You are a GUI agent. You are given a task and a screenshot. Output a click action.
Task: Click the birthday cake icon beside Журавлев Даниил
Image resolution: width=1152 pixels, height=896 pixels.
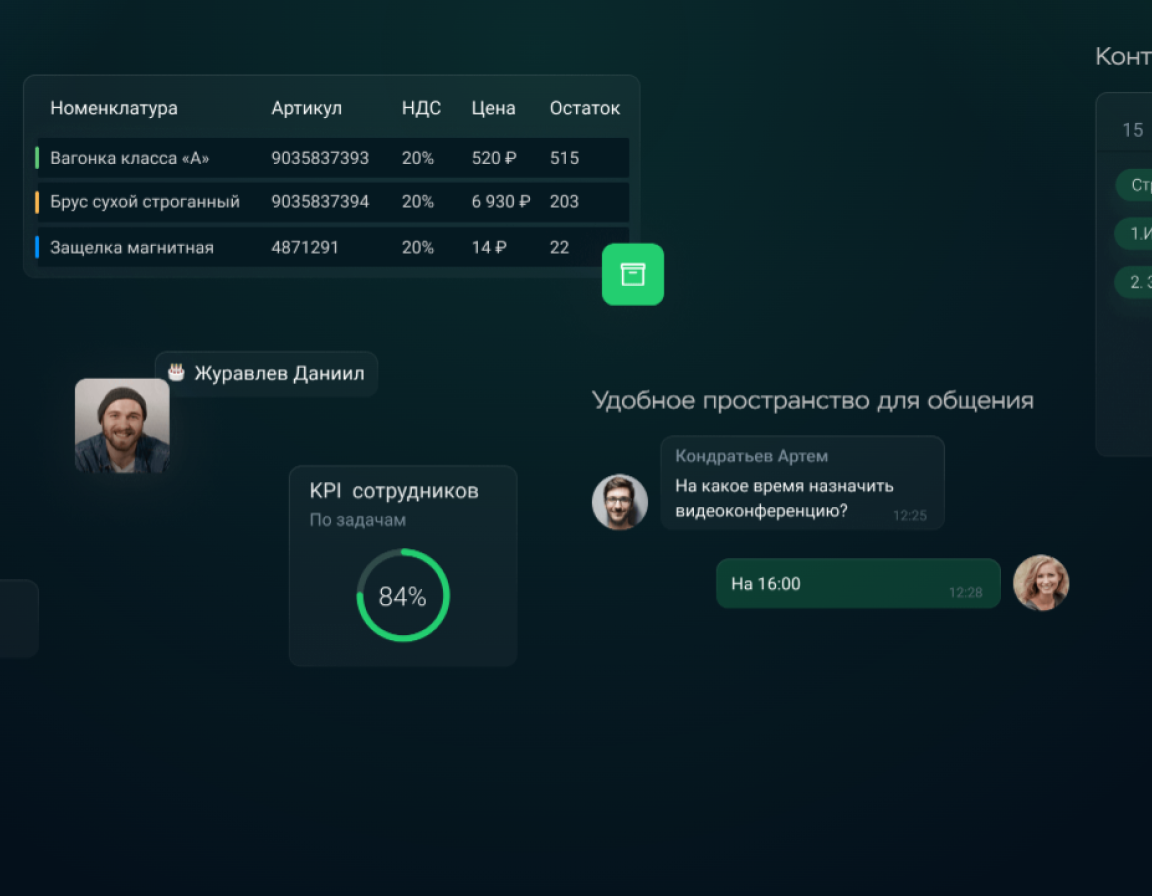coord(176,373)
